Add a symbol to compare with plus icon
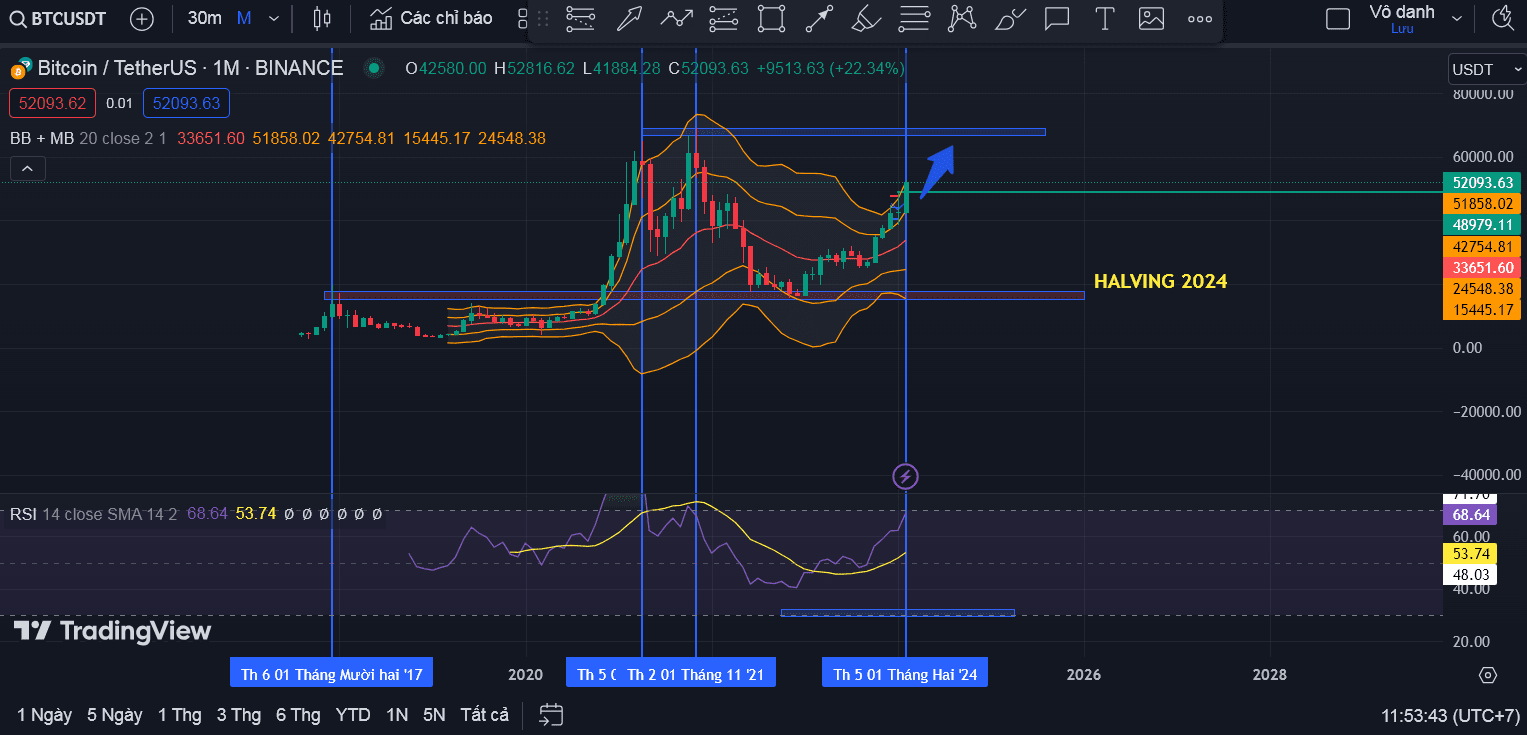The image size is (1527, 735). click(143, 18)
